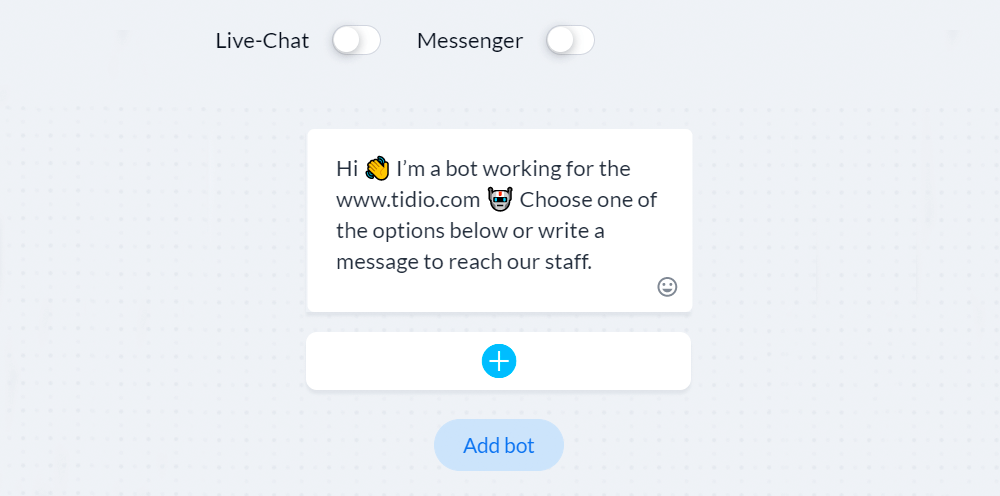1000x496 pixels.
Task: Click the robot face emoji in message
Action: (x=500, y=200)
